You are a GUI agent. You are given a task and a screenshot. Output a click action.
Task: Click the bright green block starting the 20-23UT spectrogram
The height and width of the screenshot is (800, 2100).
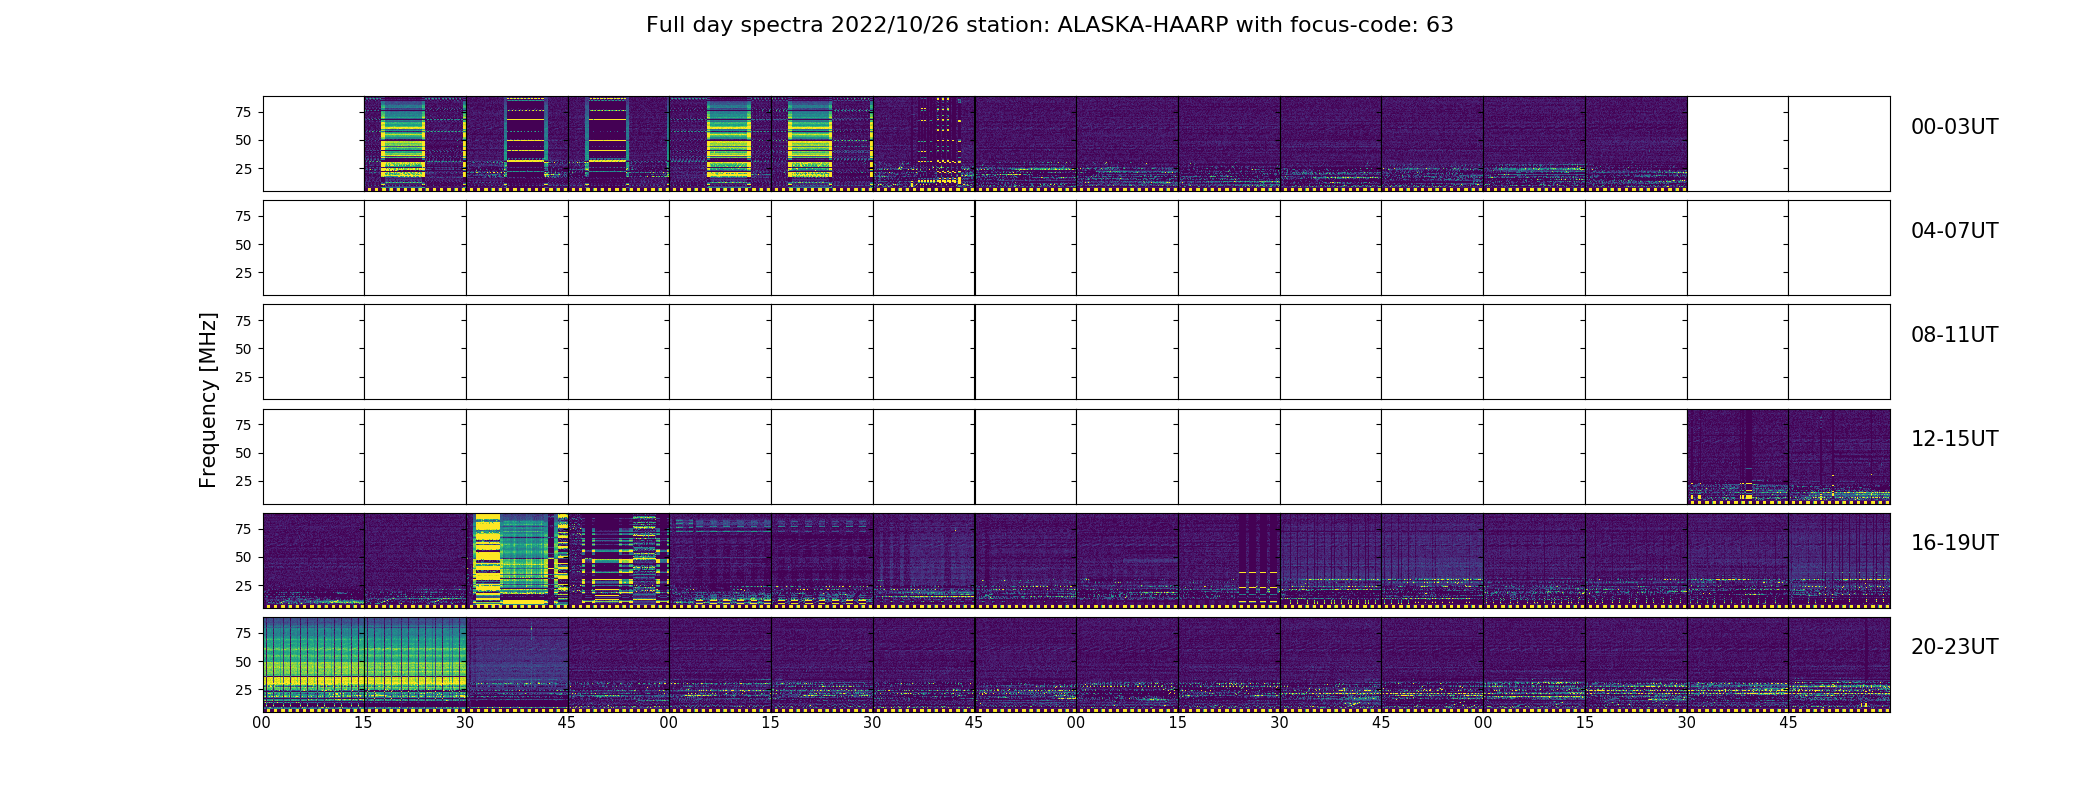coord(365,664)
